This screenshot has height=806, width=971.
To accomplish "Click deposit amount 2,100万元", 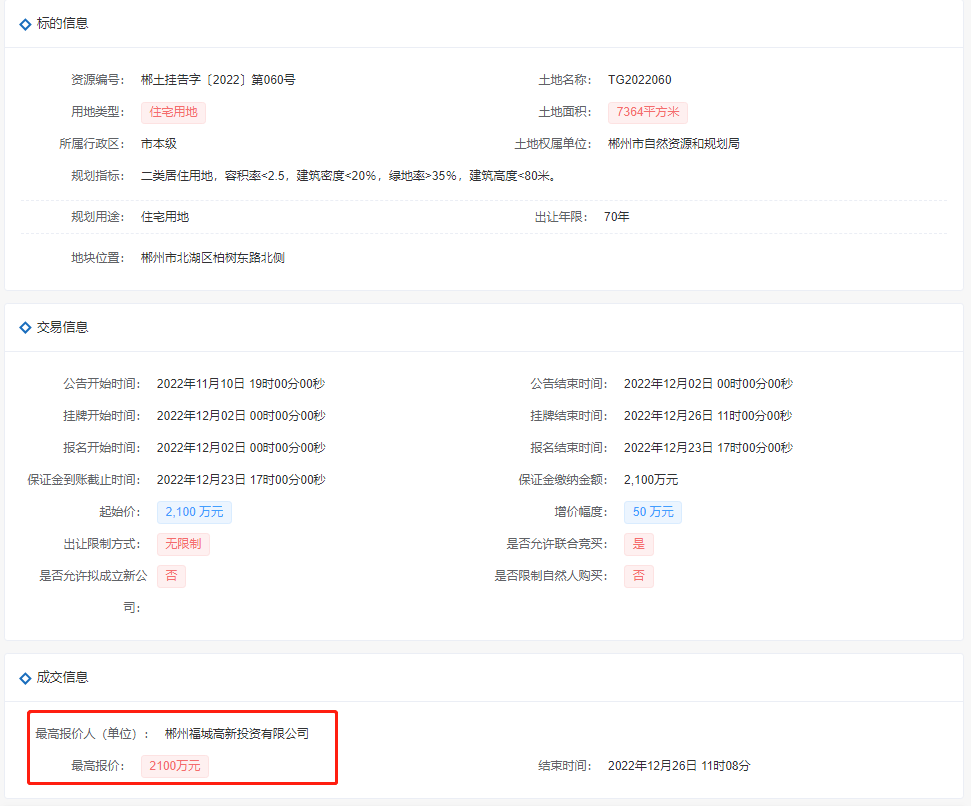I will tap(651, 480).
